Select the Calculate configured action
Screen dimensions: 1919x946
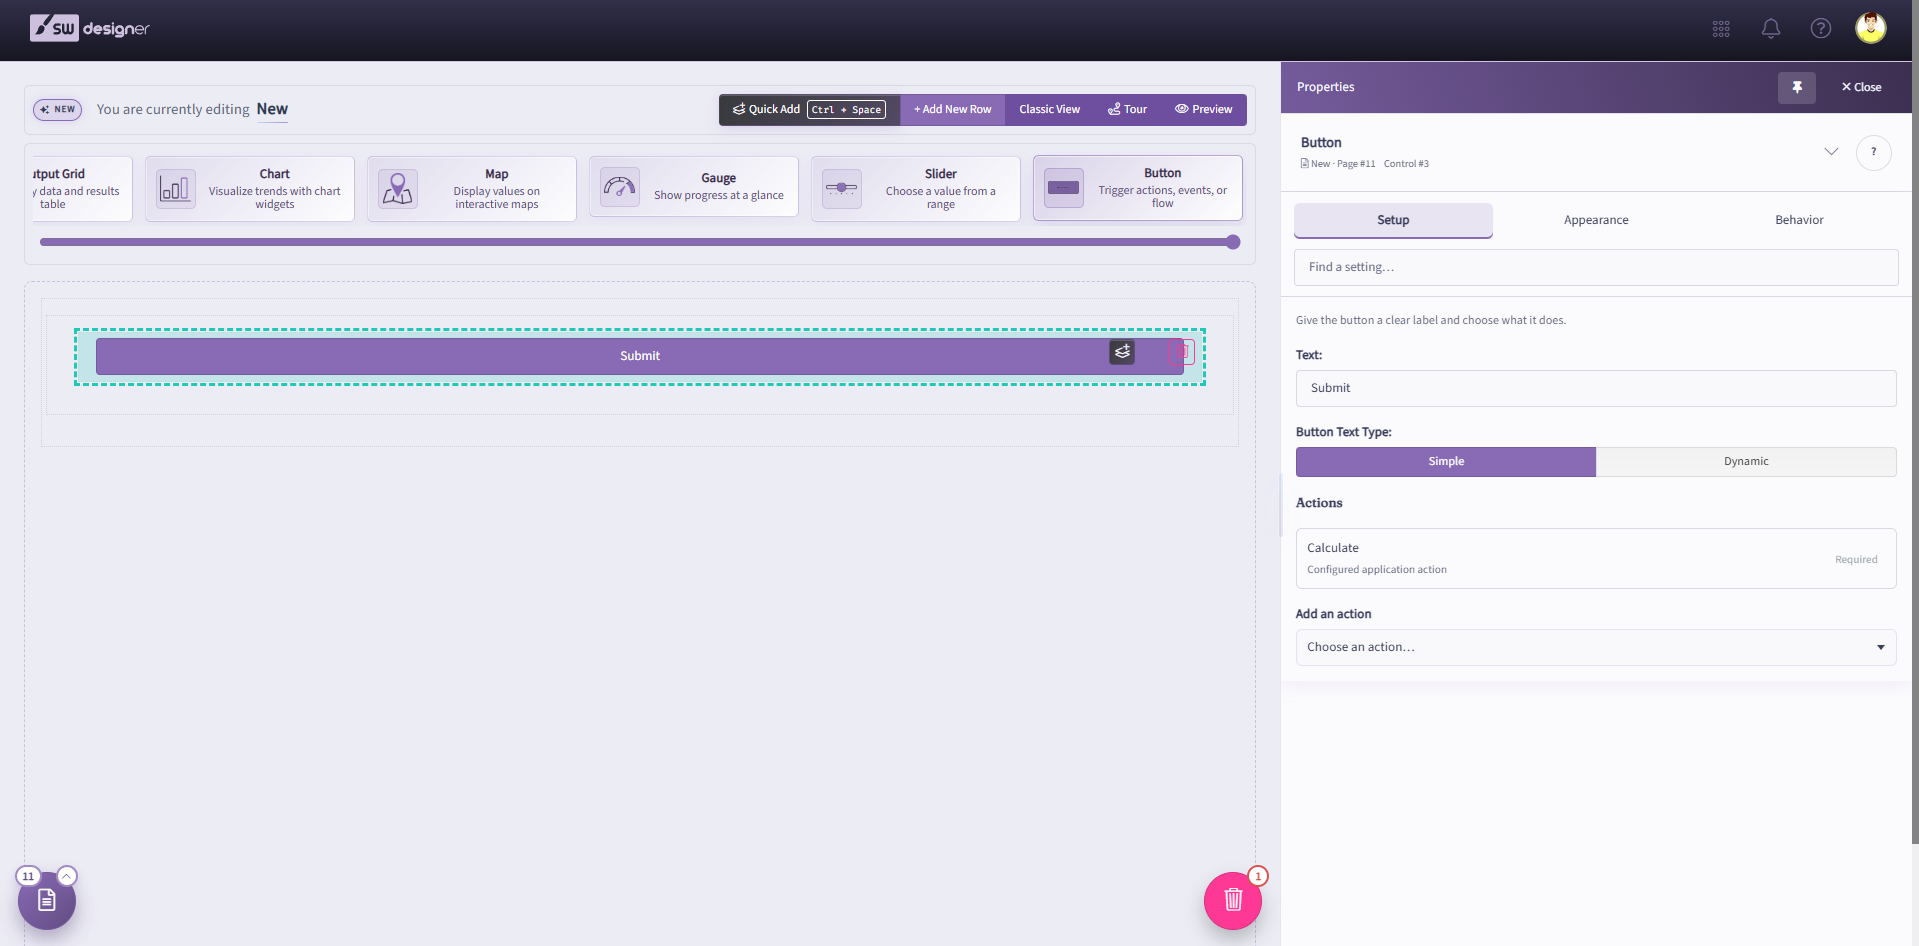pos(1596,559)
